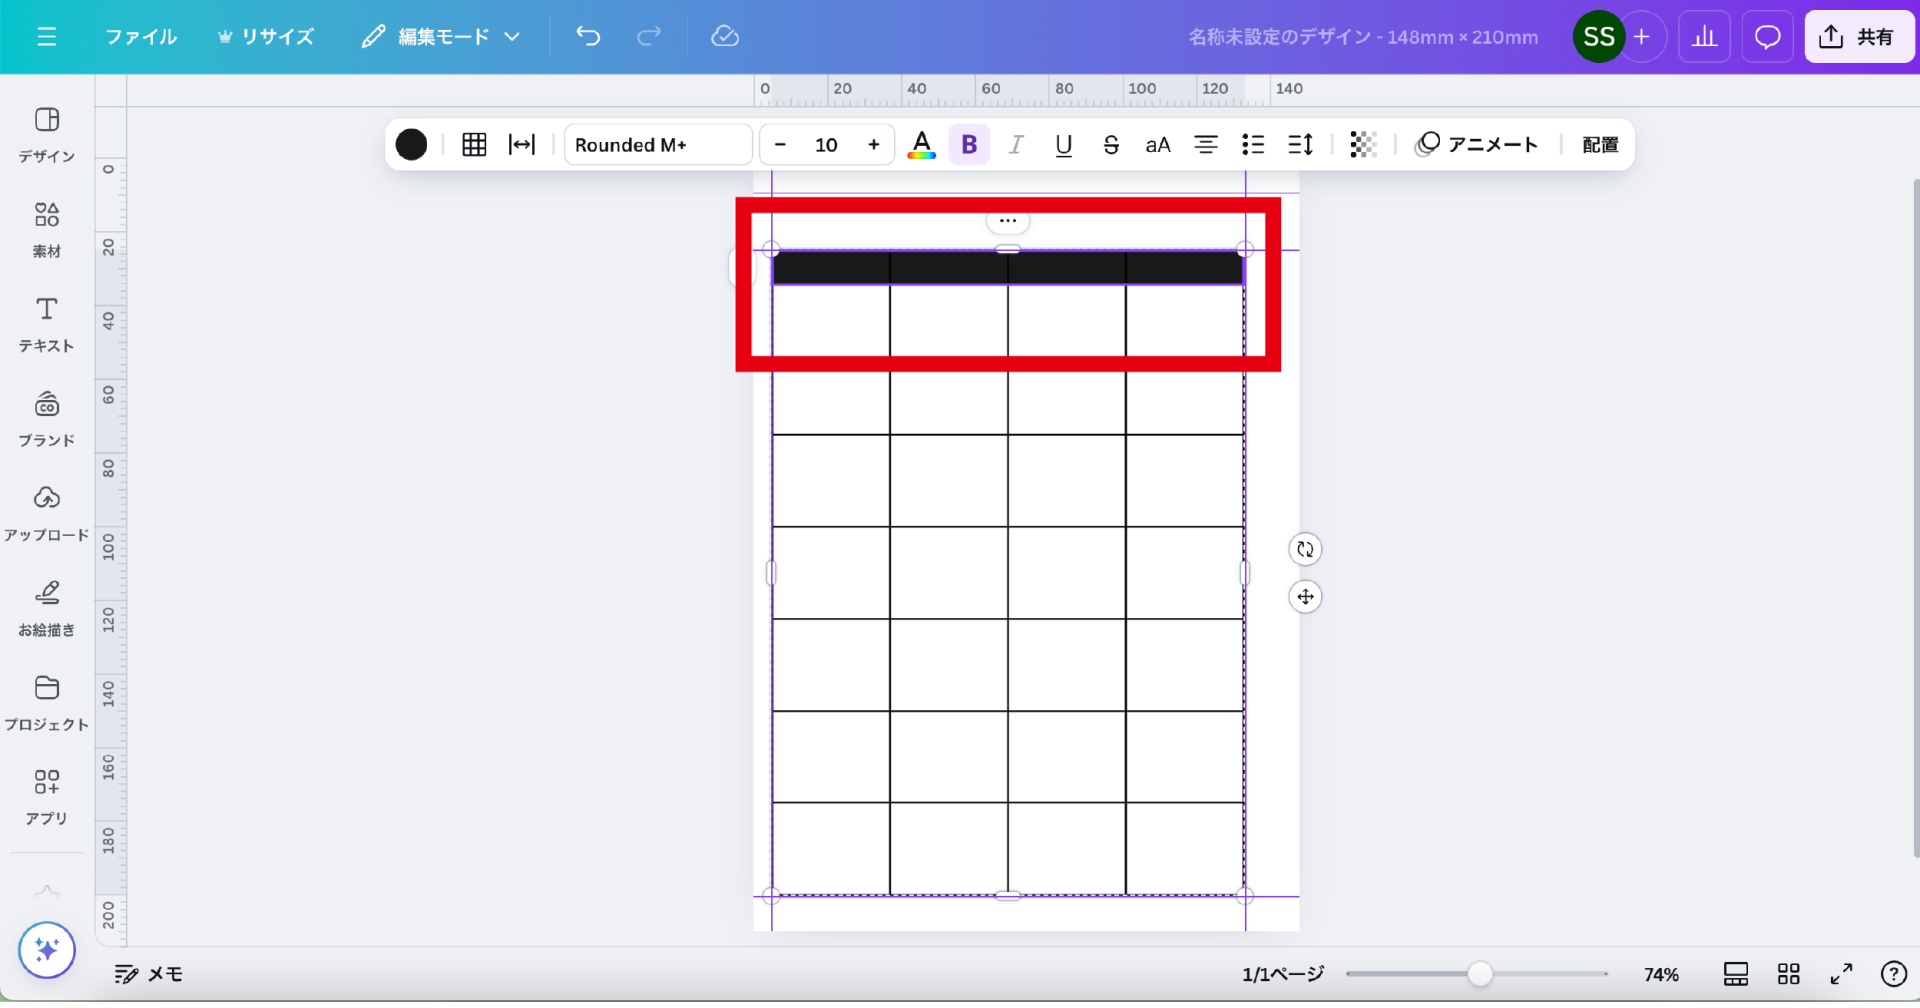This screenshot has width=1920, height=1008.
Task: Open the table borders grid icon
Action: click(474, 145)
